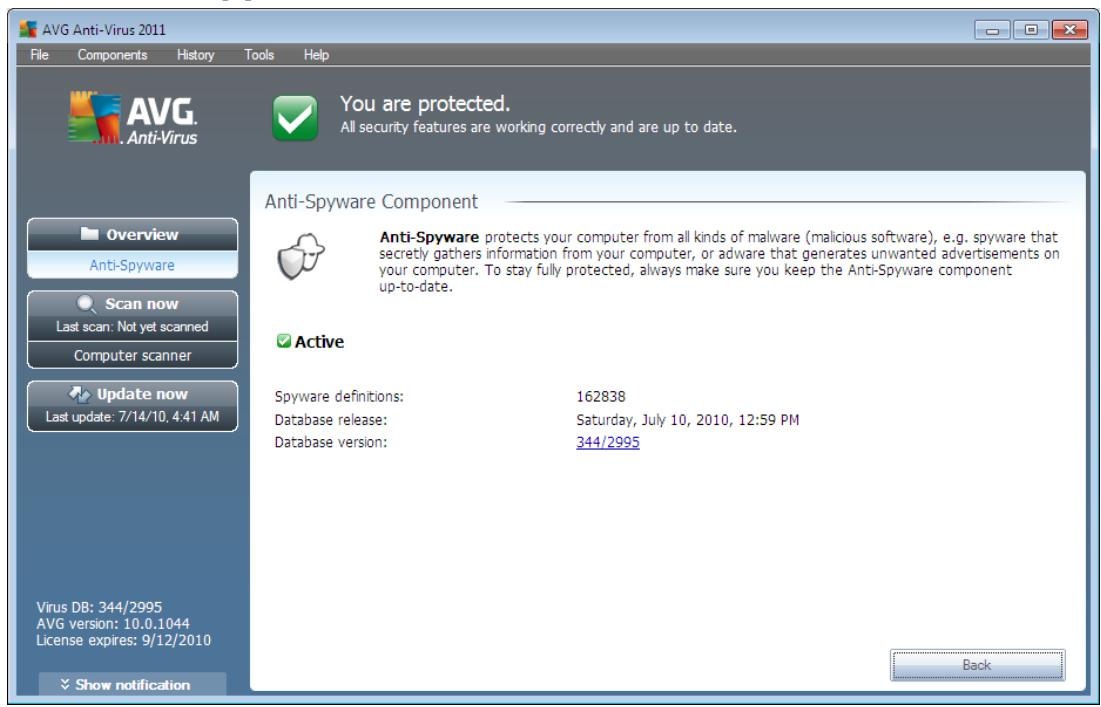Open the Help menu
This screenshot has width=1101, height=707.
tap(316, 55)
